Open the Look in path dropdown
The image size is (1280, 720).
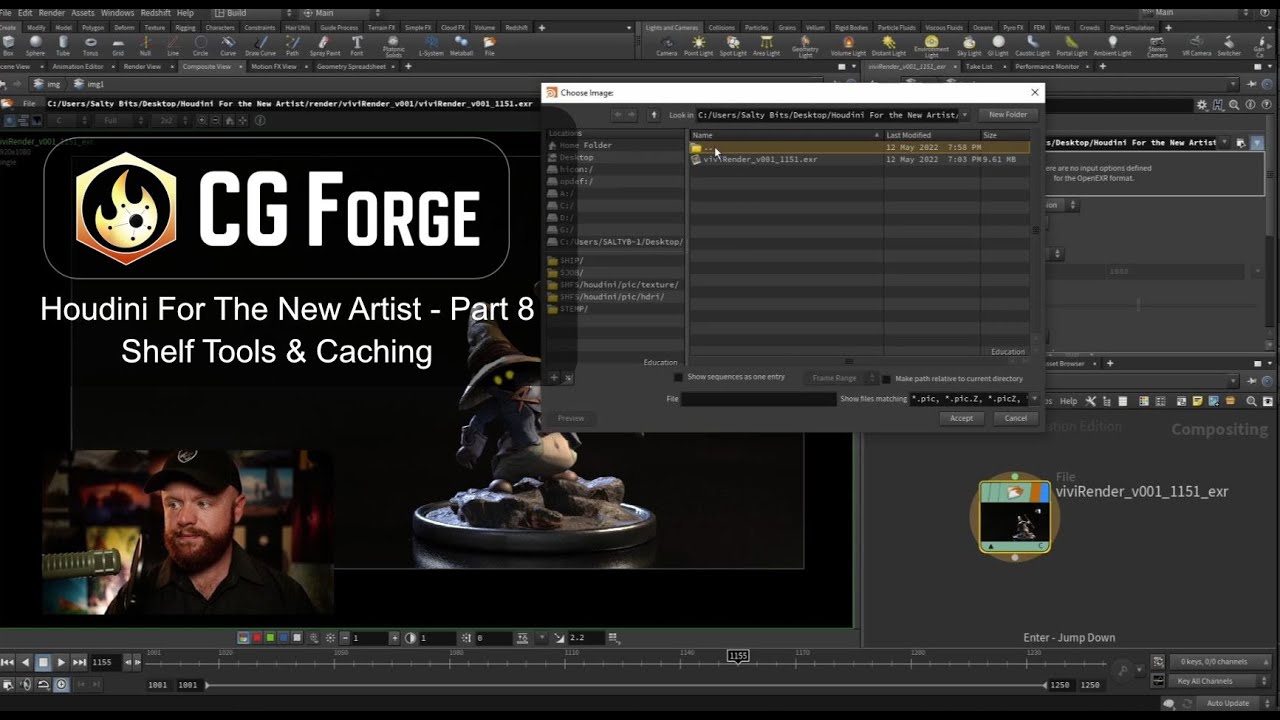(x=965, y=115)
